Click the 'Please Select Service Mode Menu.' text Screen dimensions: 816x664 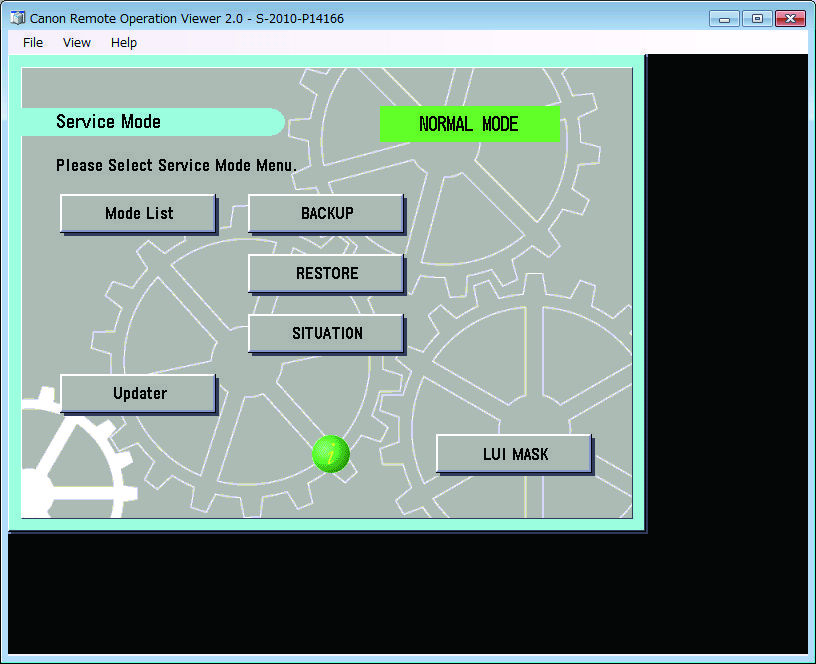(176, 165)
